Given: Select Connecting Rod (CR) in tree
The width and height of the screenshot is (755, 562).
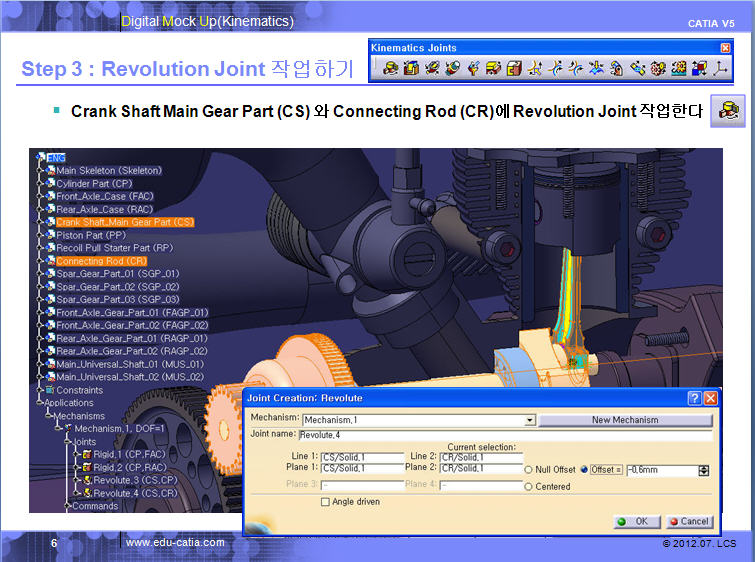Looking at the screenshot, I should (x=101, y=261).
